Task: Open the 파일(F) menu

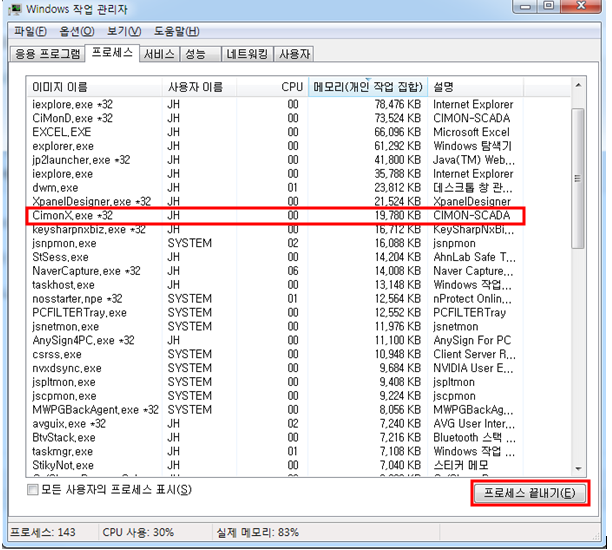Action: tap(30, 31)
